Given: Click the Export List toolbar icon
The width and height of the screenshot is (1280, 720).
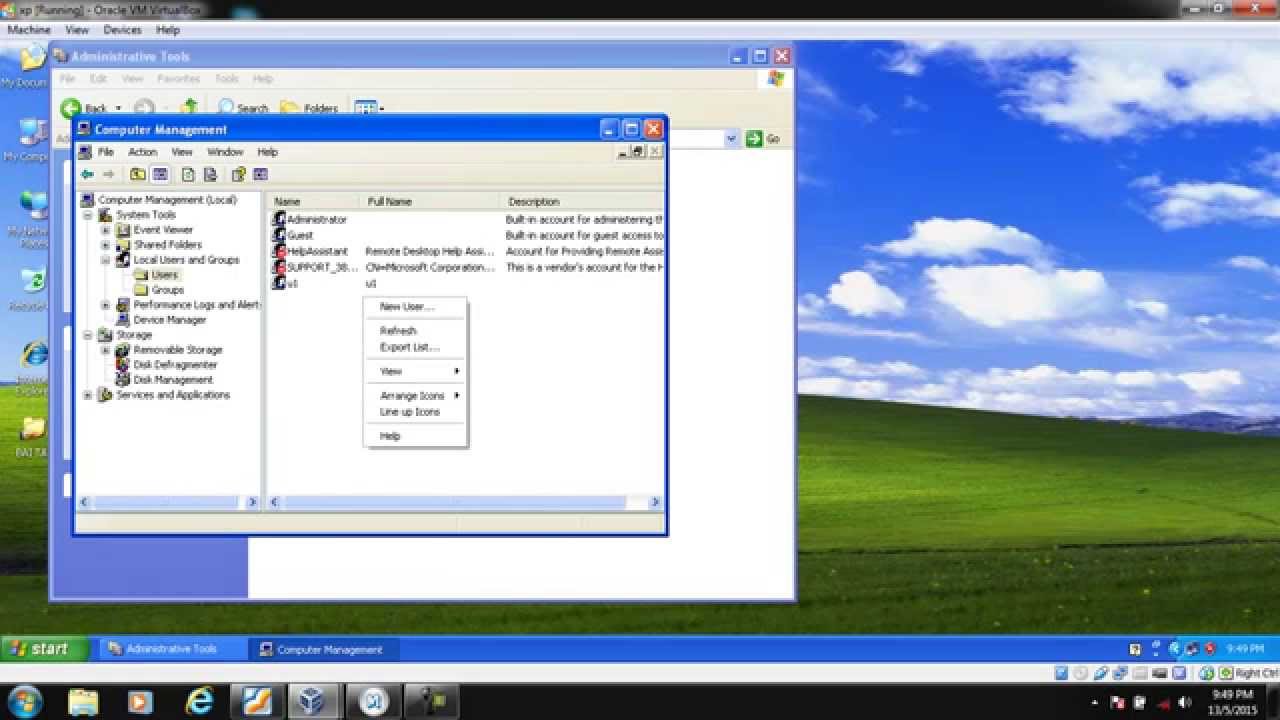Looking at the screenshot, I should 210,175.
